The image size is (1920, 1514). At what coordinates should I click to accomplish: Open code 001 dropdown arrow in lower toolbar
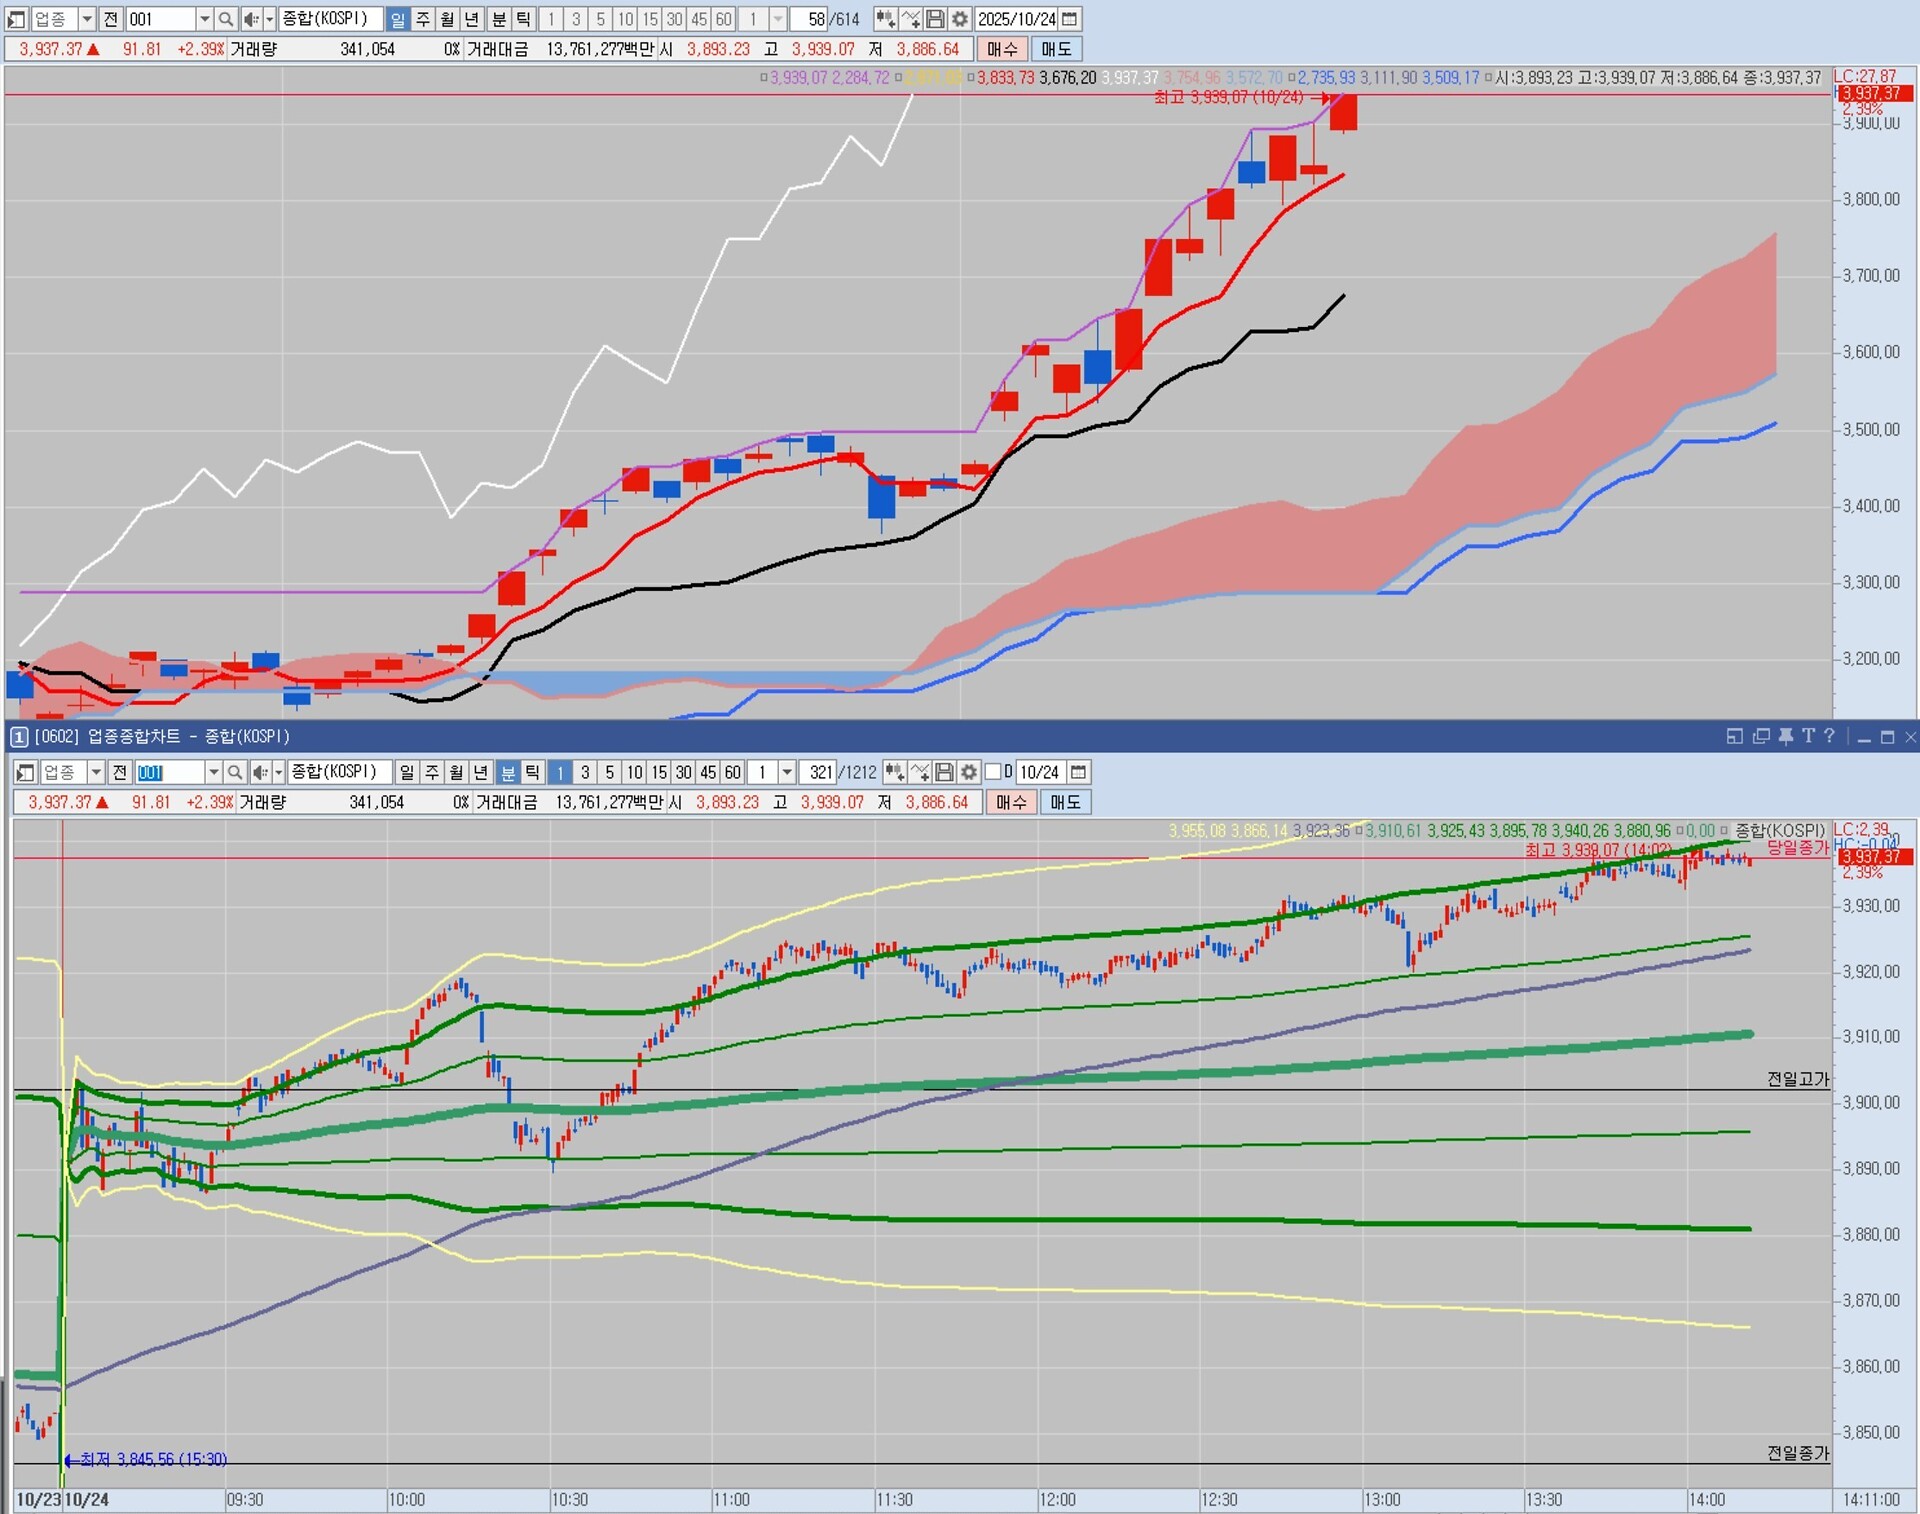[213, 772]
